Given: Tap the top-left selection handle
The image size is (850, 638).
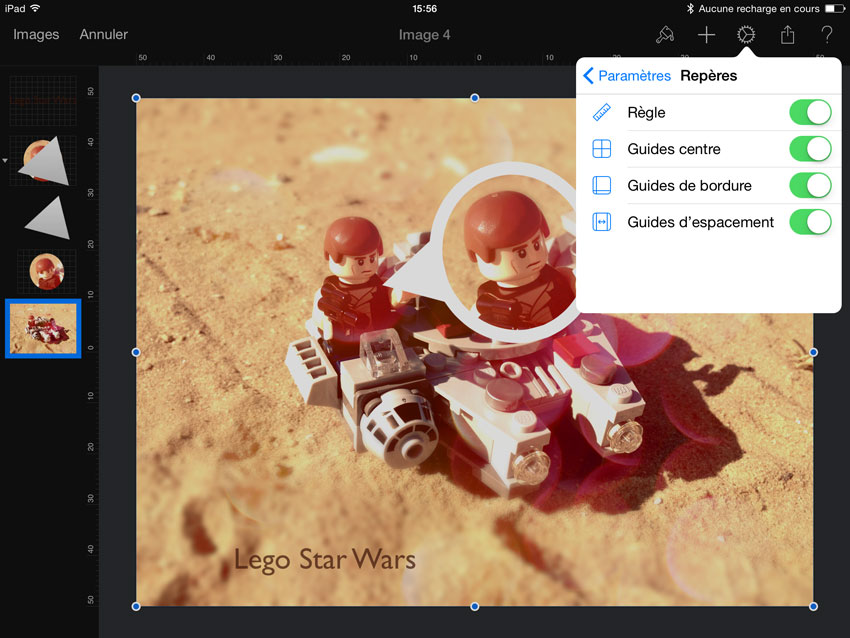Looking at the screenshot, I should pyautogui.click(x=136, y=98).
